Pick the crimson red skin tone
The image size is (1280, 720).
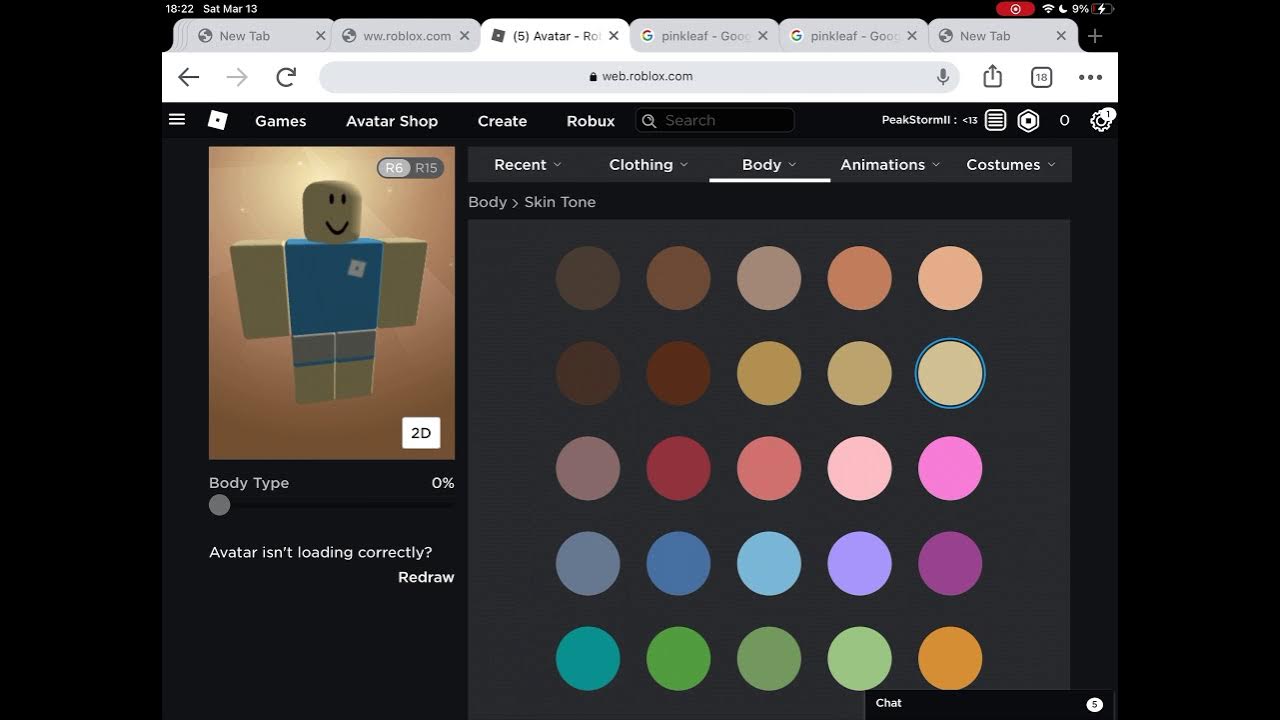[678, 468]
